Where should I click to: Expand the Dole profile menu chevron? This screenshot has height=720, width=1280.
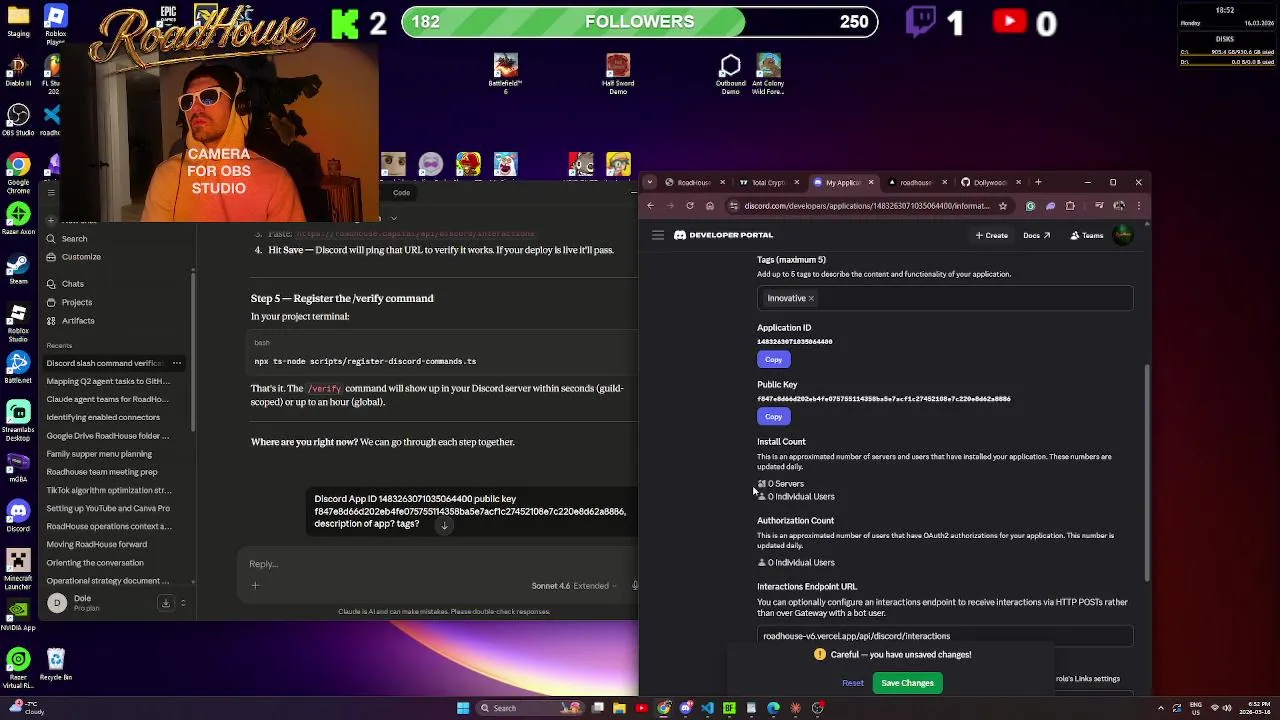pos(183,603)
